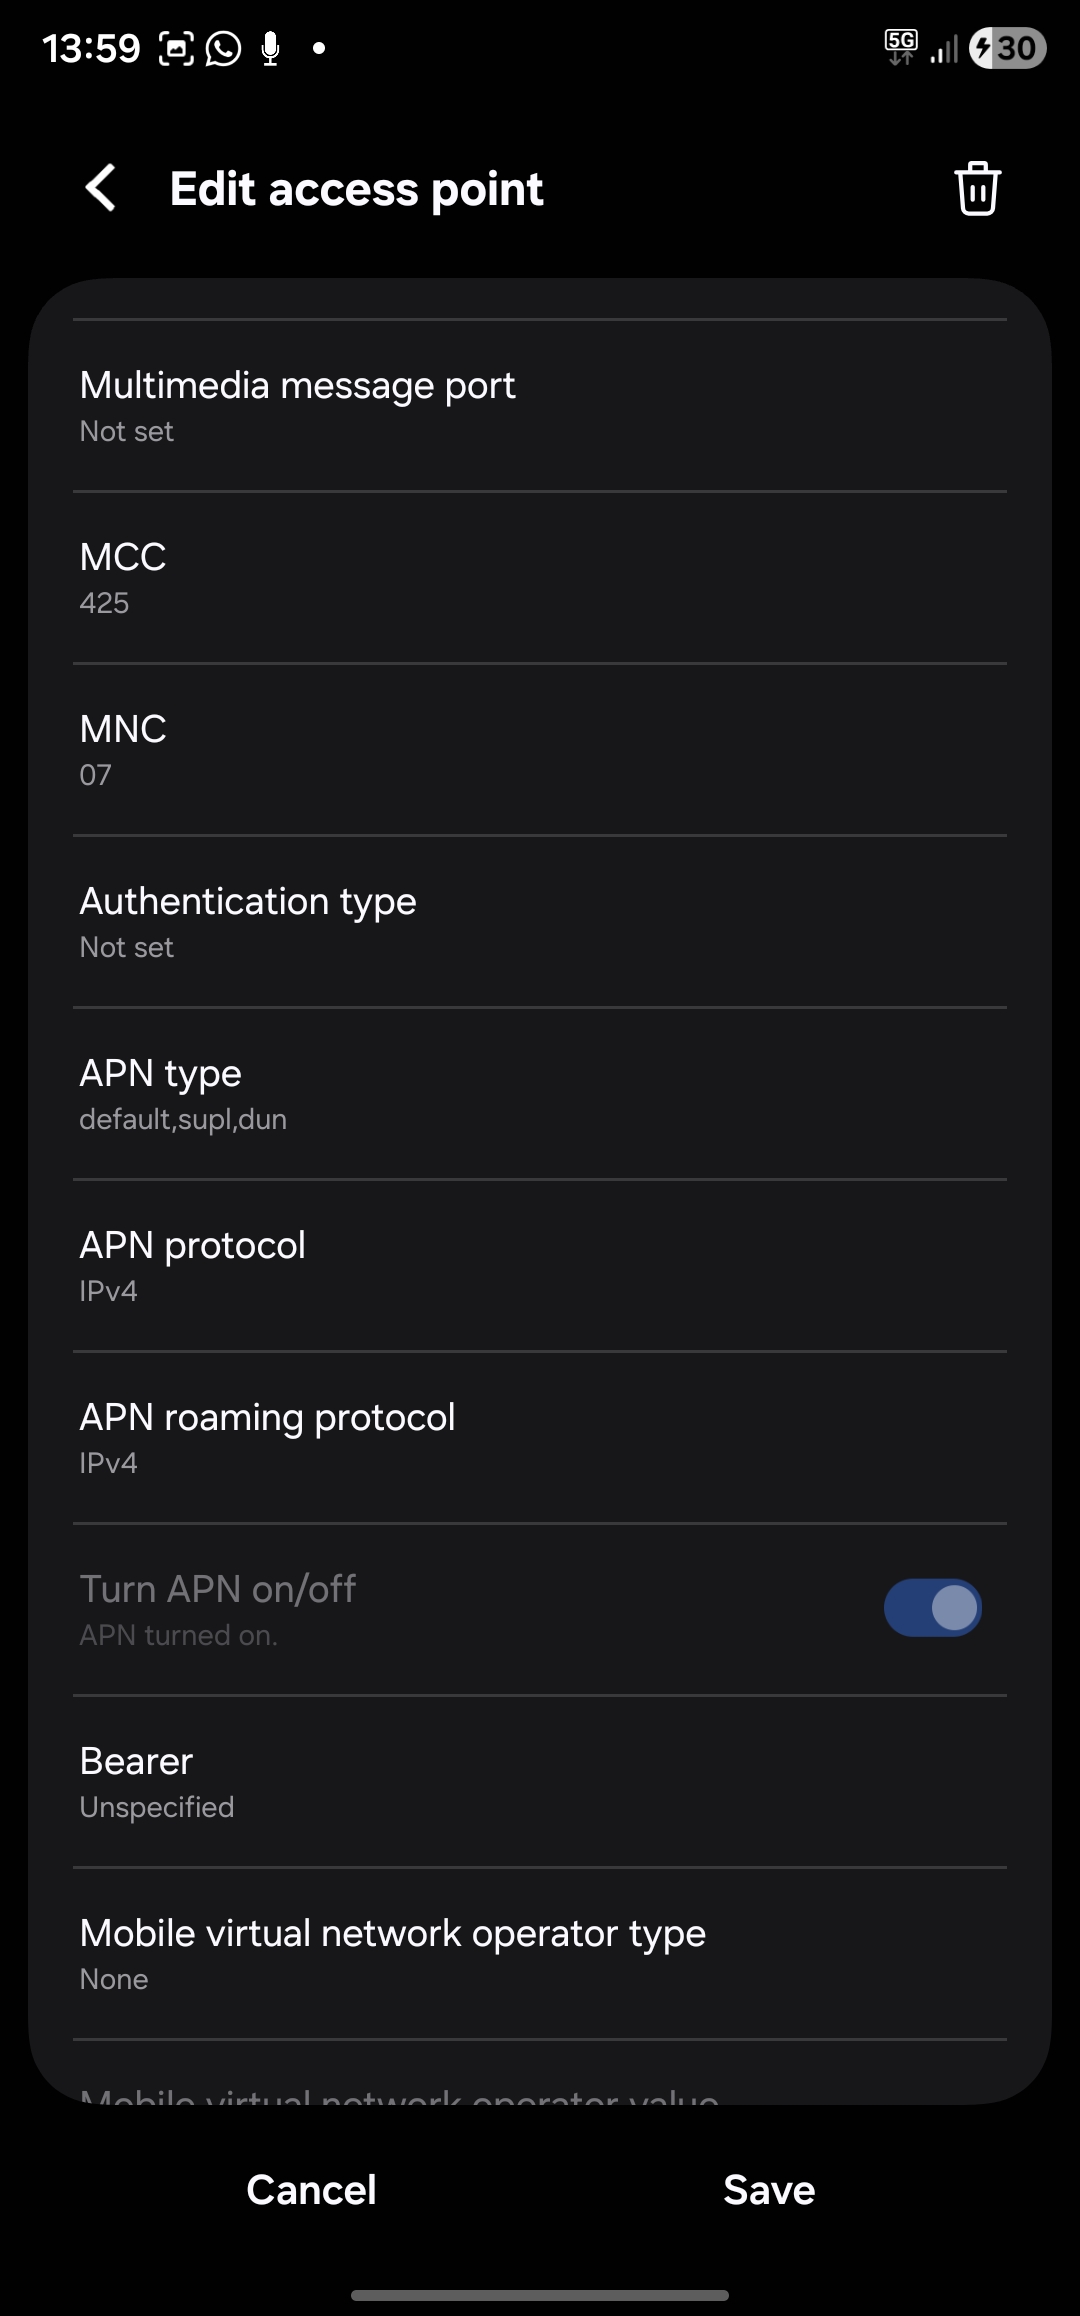Set the Multimedia message port

click(540, 405)
